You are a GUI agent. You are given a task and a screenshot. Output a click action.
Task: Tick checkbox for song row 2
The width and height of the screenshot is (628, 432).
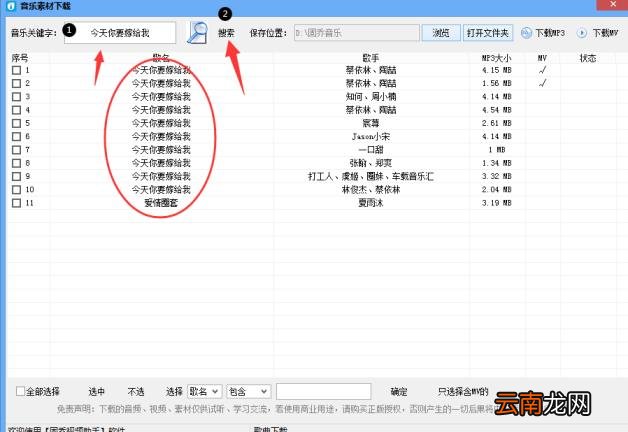[x=16, y=84]
